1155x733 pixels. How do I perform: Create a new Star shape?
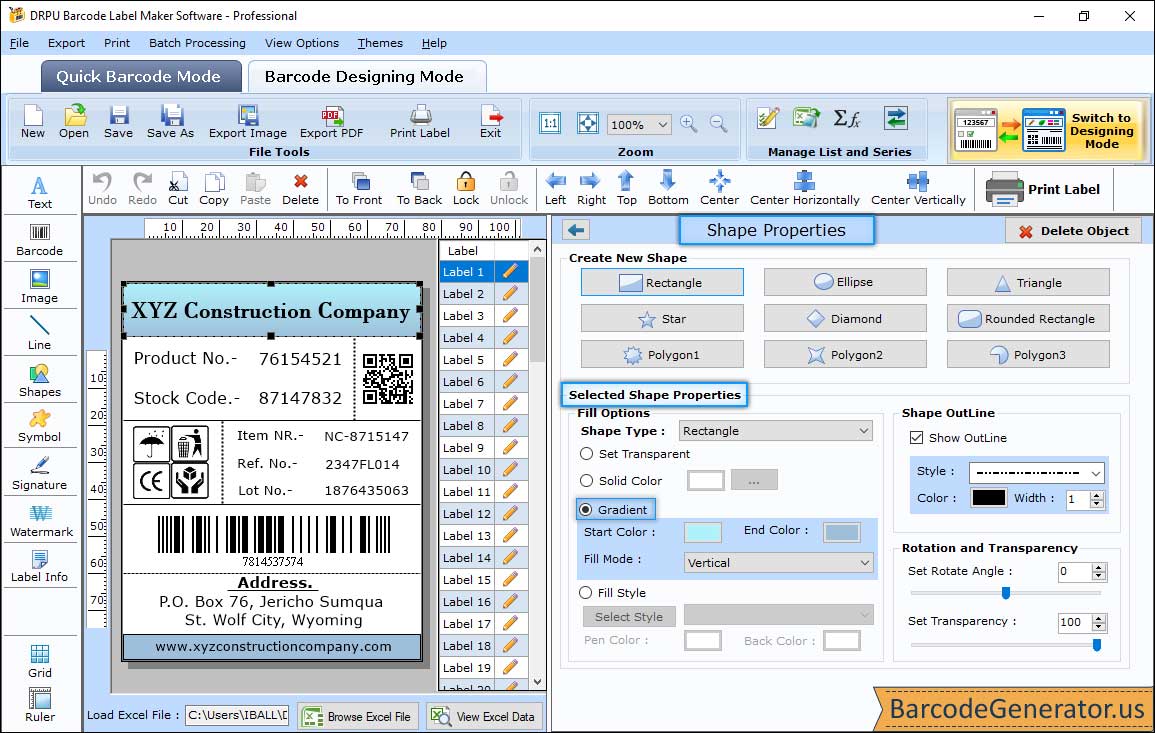click(x=662, y=318)
